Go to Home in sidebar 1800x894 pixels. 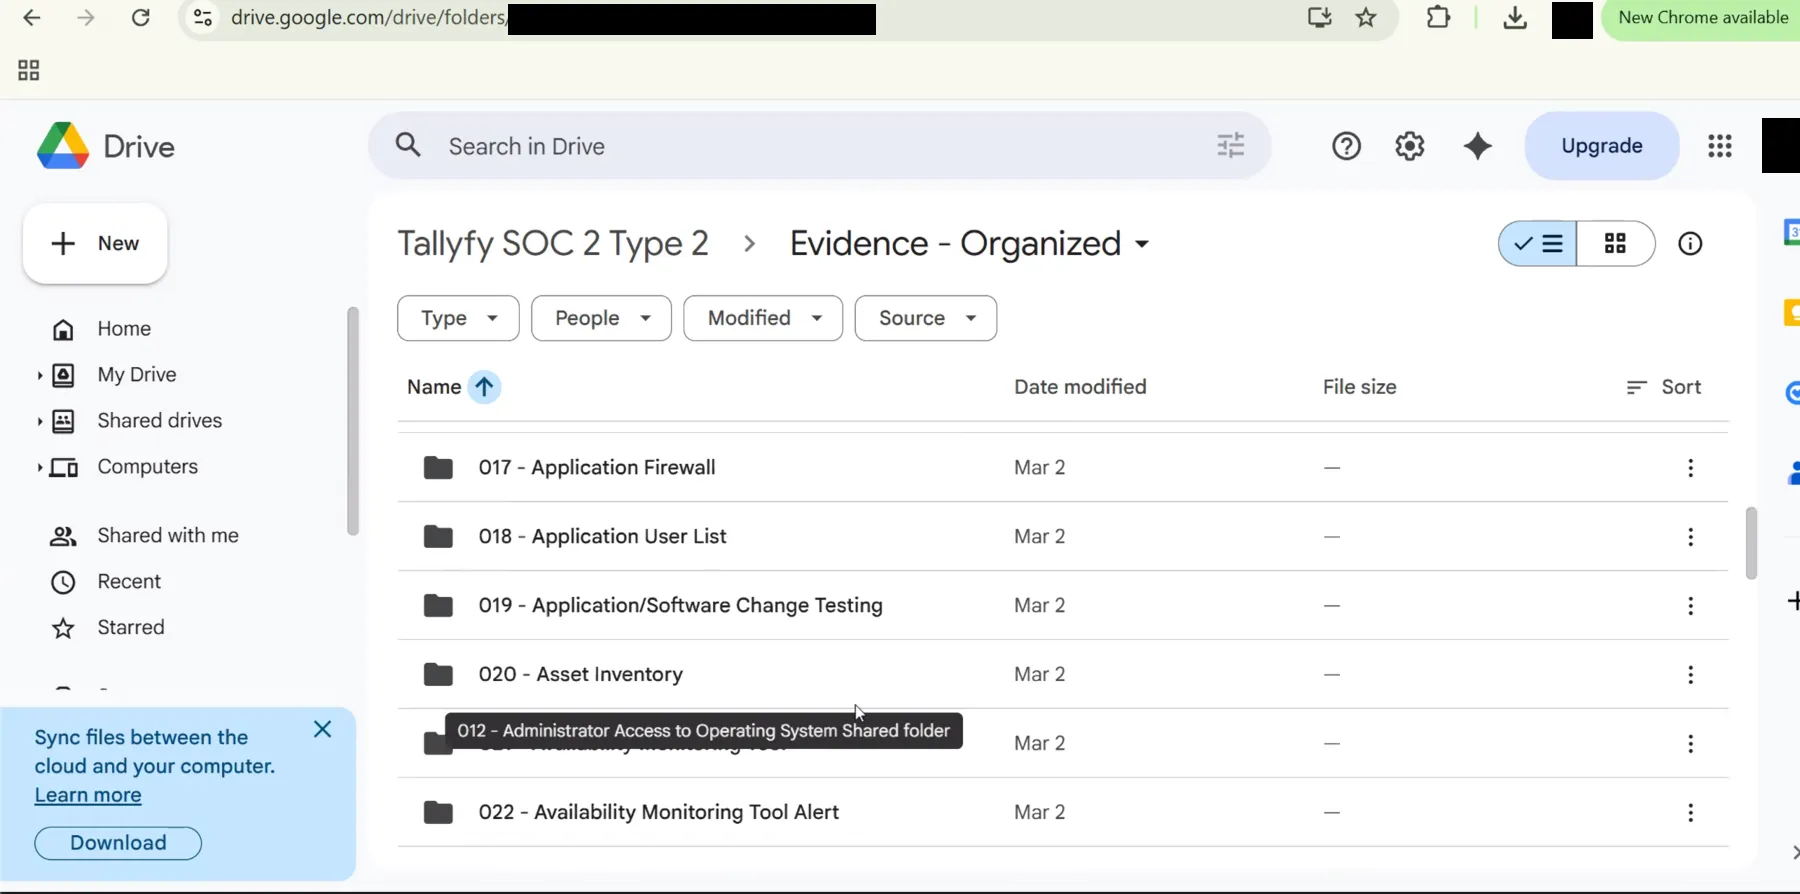pos(124,329)
